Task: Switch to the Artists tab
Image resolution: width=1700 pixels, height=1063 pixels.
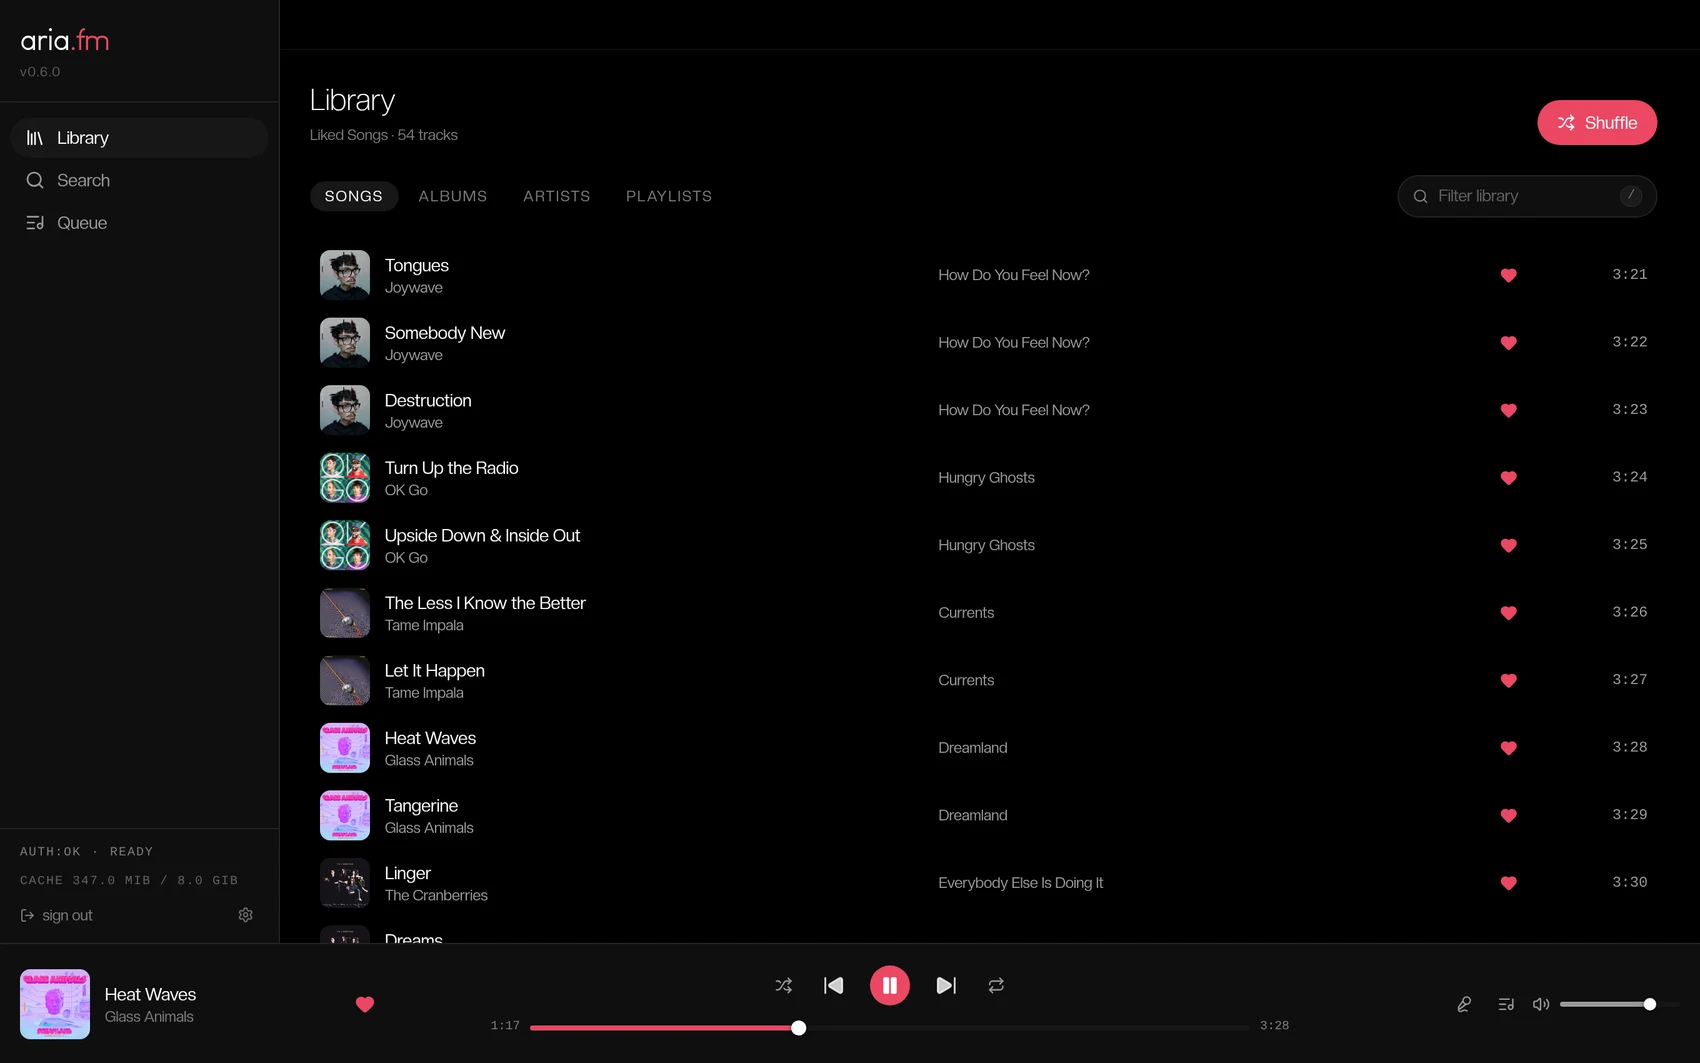Action: click(557, 196)
